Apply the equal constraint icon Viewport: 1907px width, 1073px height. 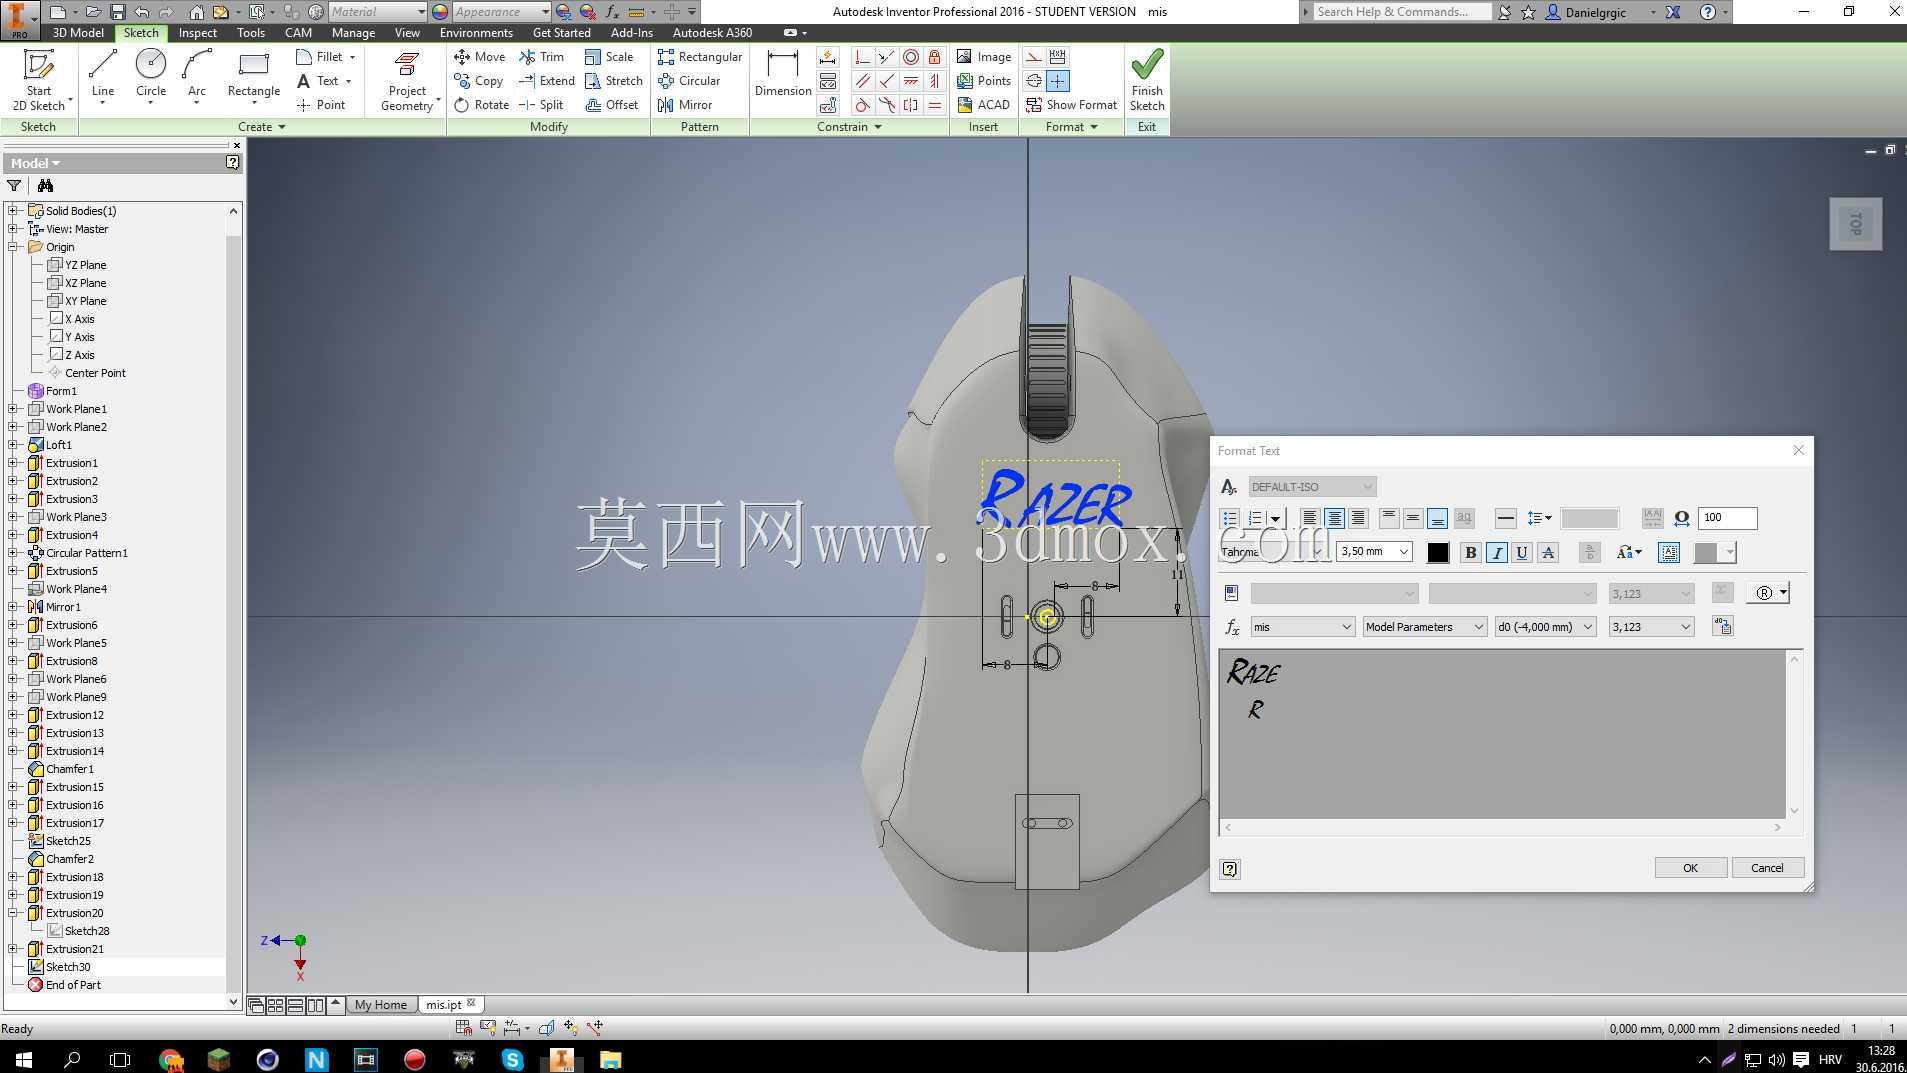(935, 105)
